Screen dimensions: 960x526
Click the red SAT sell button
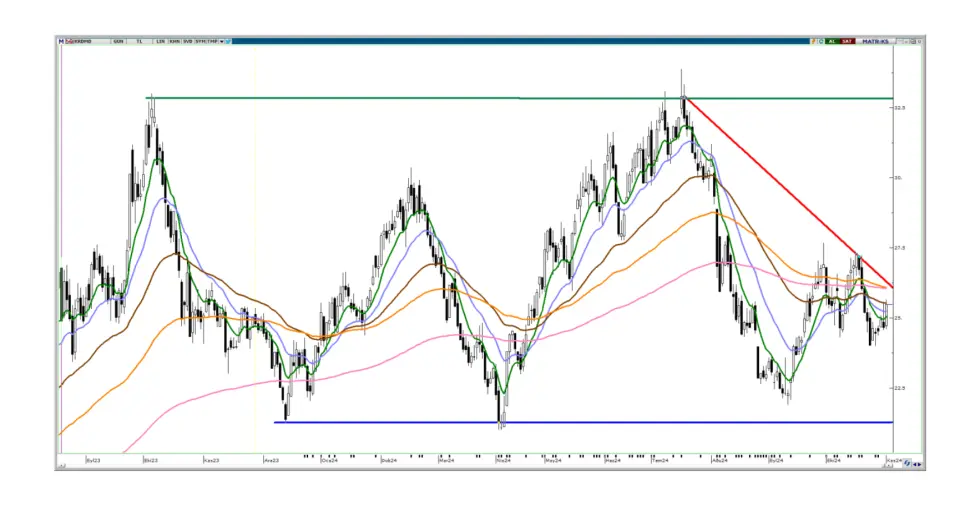click(847, 41)
